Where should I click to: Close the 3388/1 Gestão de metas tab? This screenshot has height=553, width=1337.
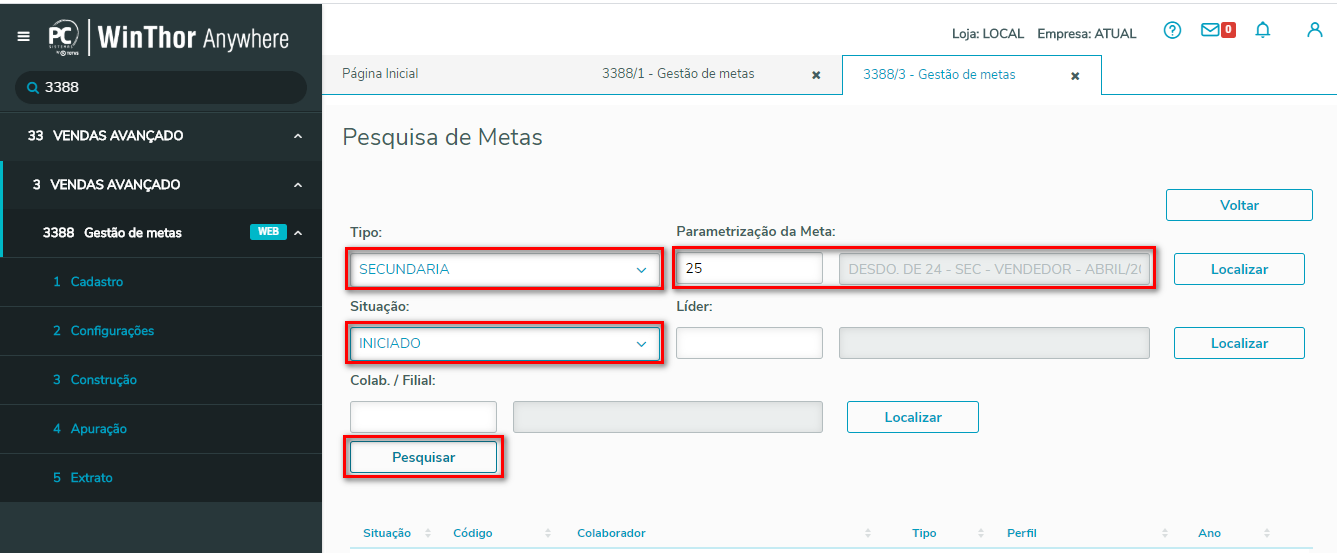pyautogui.click(x=816, y=75)
